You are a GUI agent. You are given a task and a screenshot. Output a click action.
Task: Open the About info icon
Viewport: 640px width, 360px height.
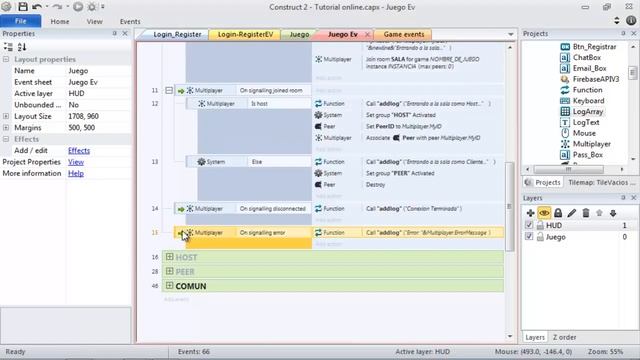coord(631,20)
